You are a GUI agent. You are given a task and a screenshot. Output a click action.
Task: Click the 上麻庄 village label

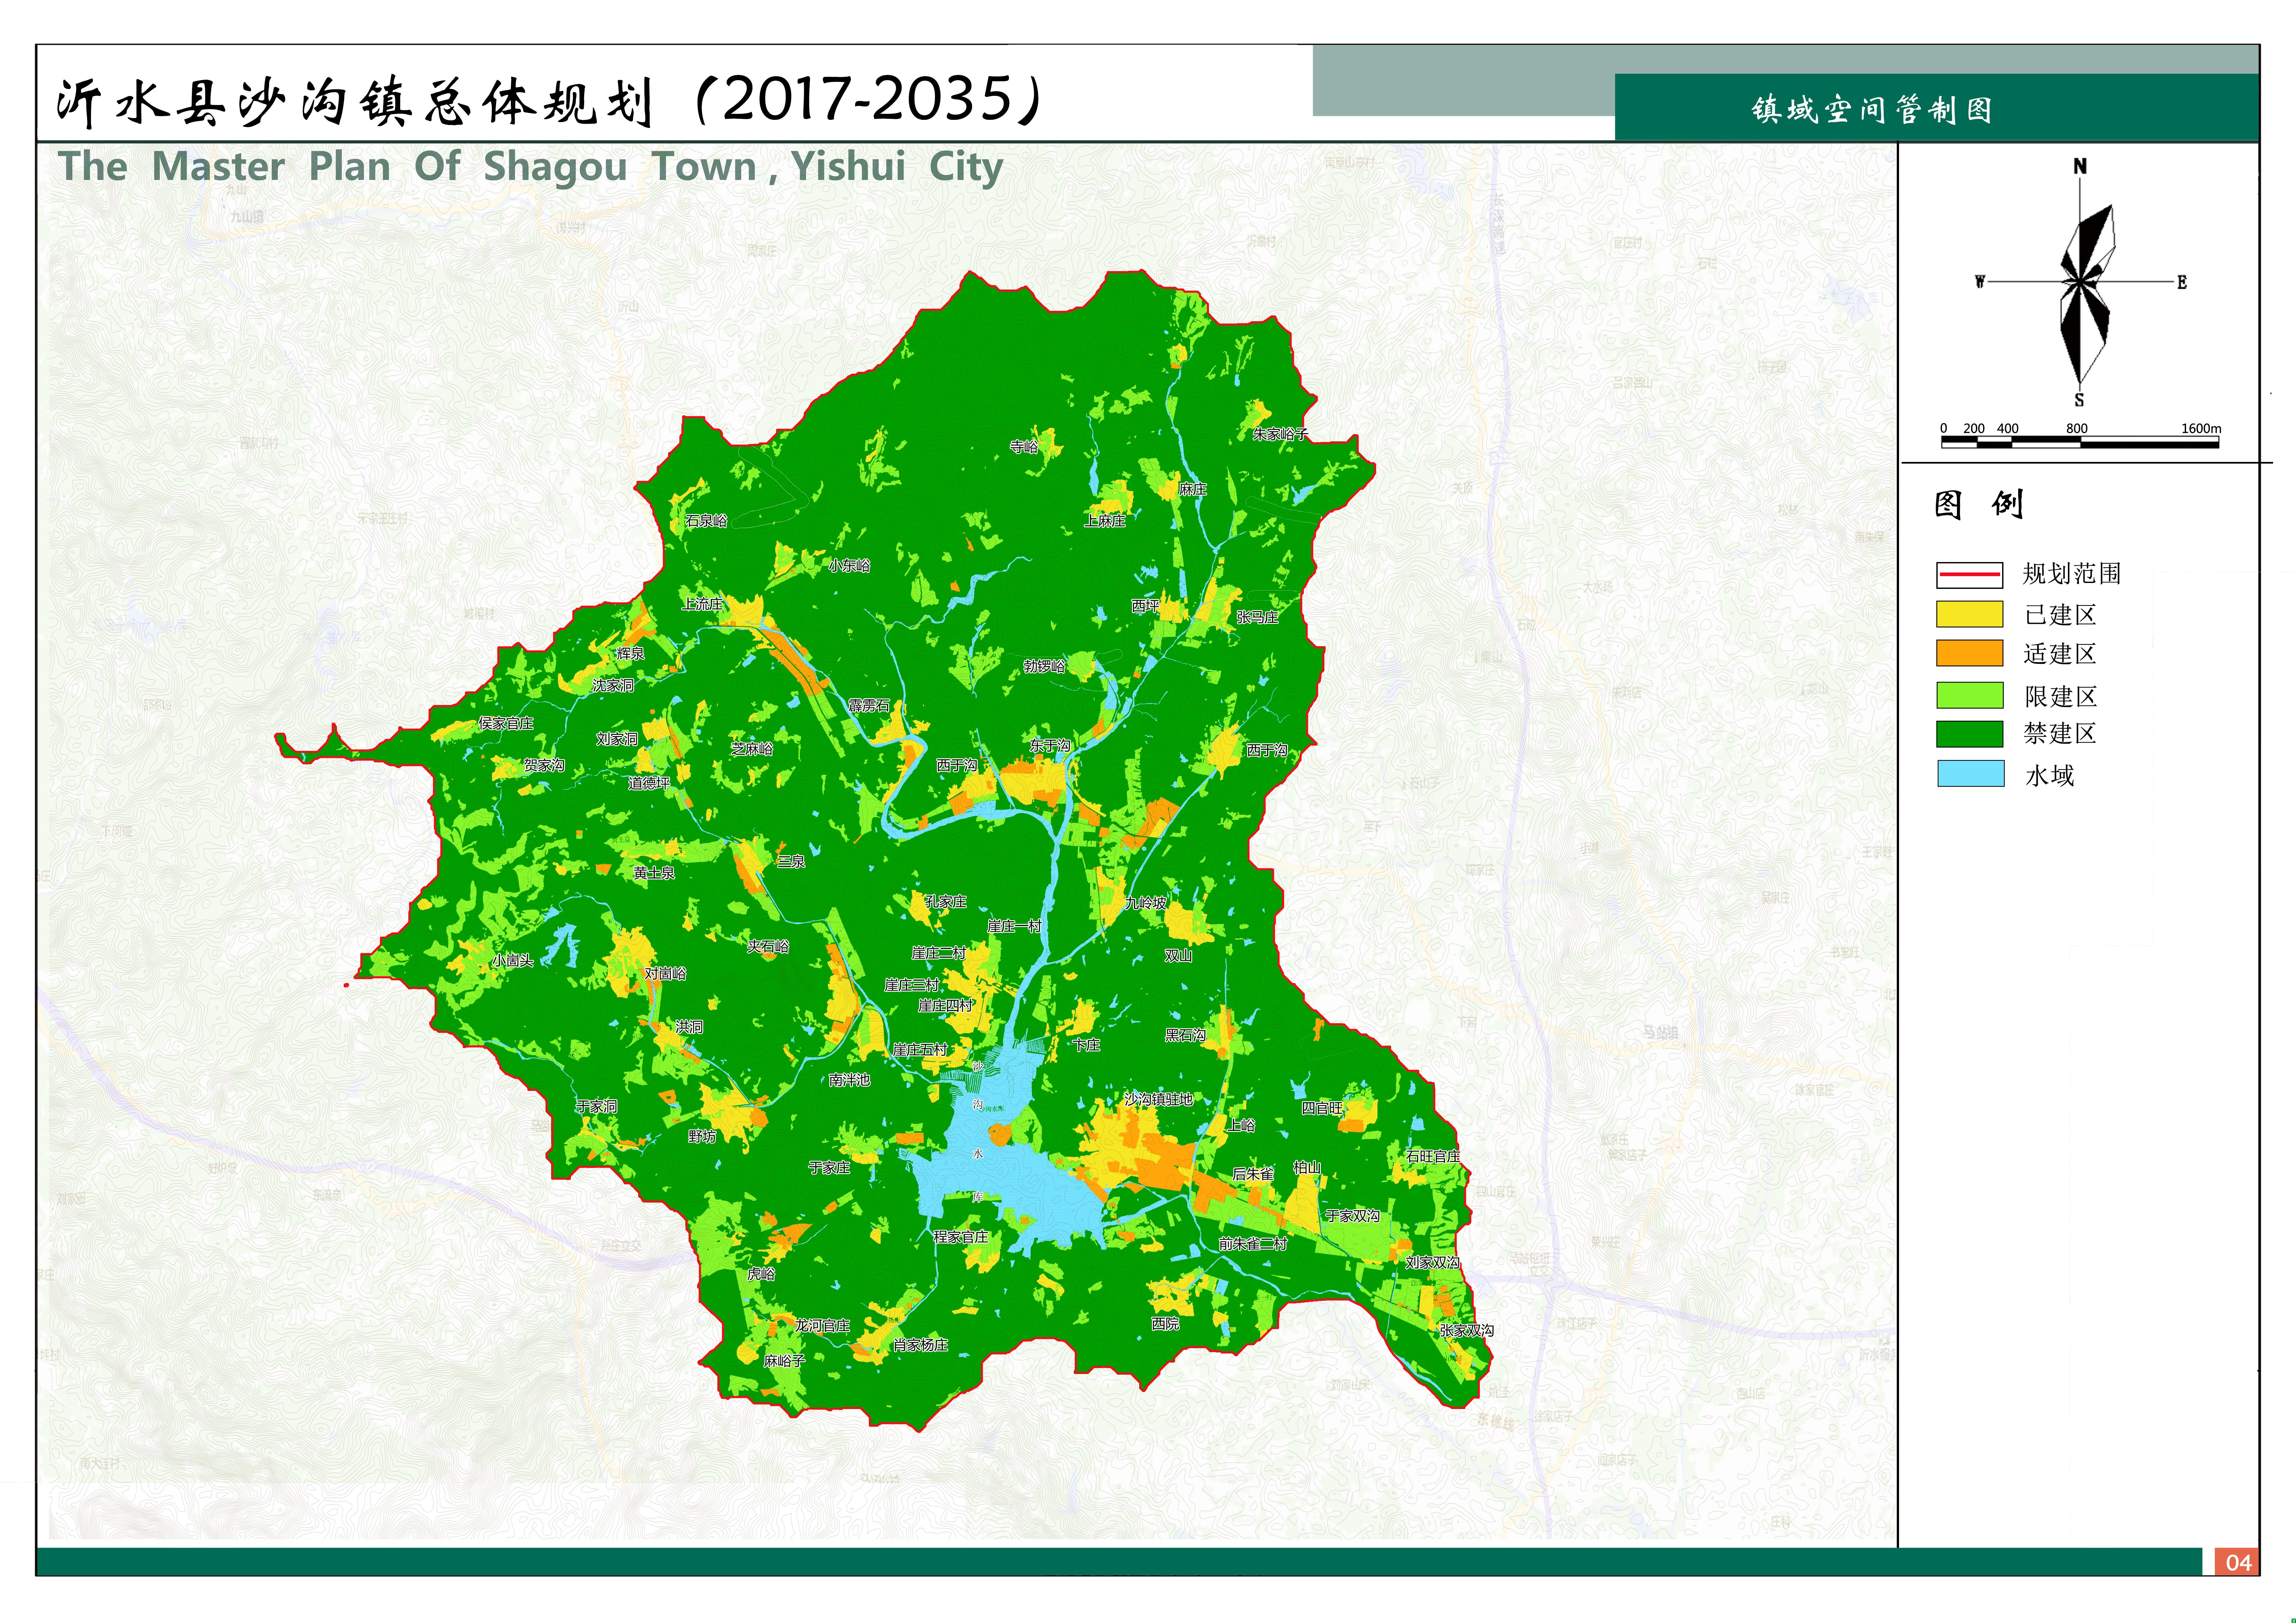1105,521
